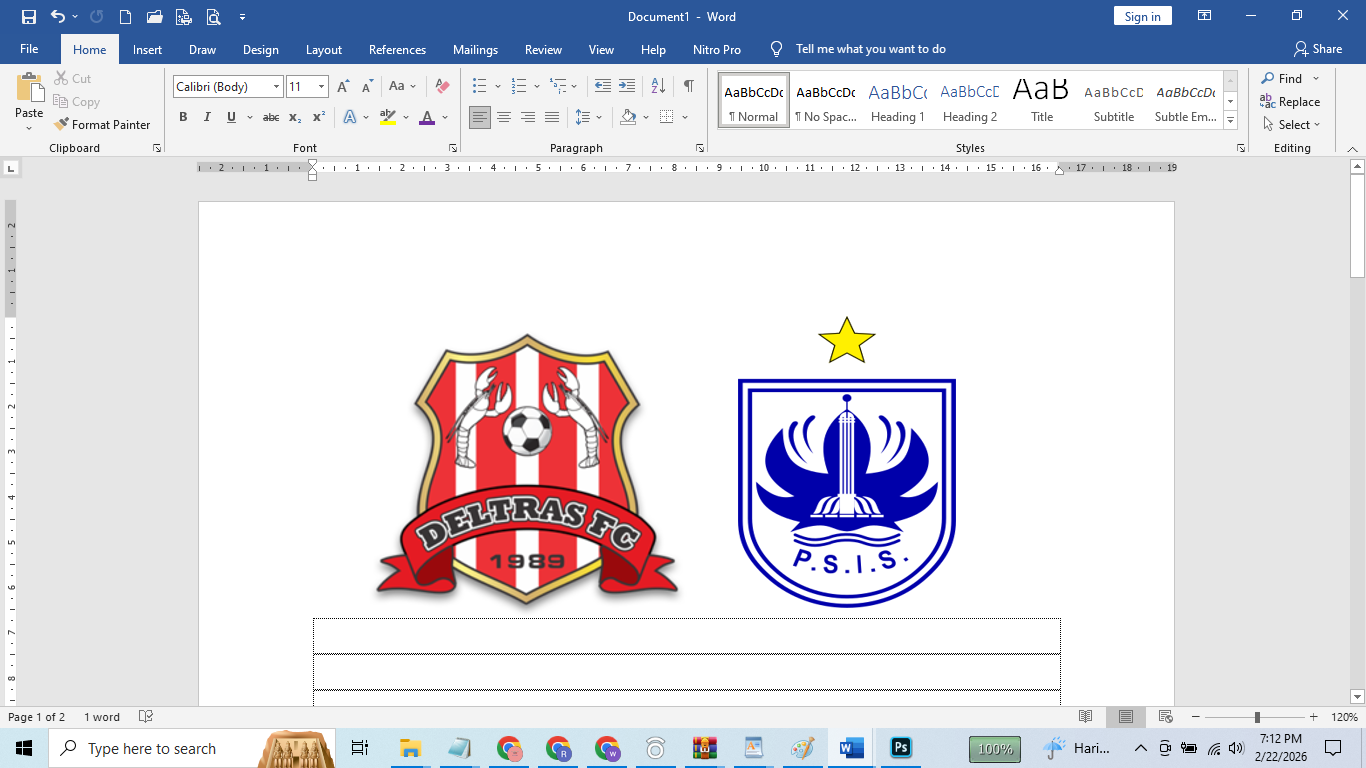The height and width of the screenshot is (768, 1366).
Task: Click the Paste clipboard icon
Action: coord(29,87)
